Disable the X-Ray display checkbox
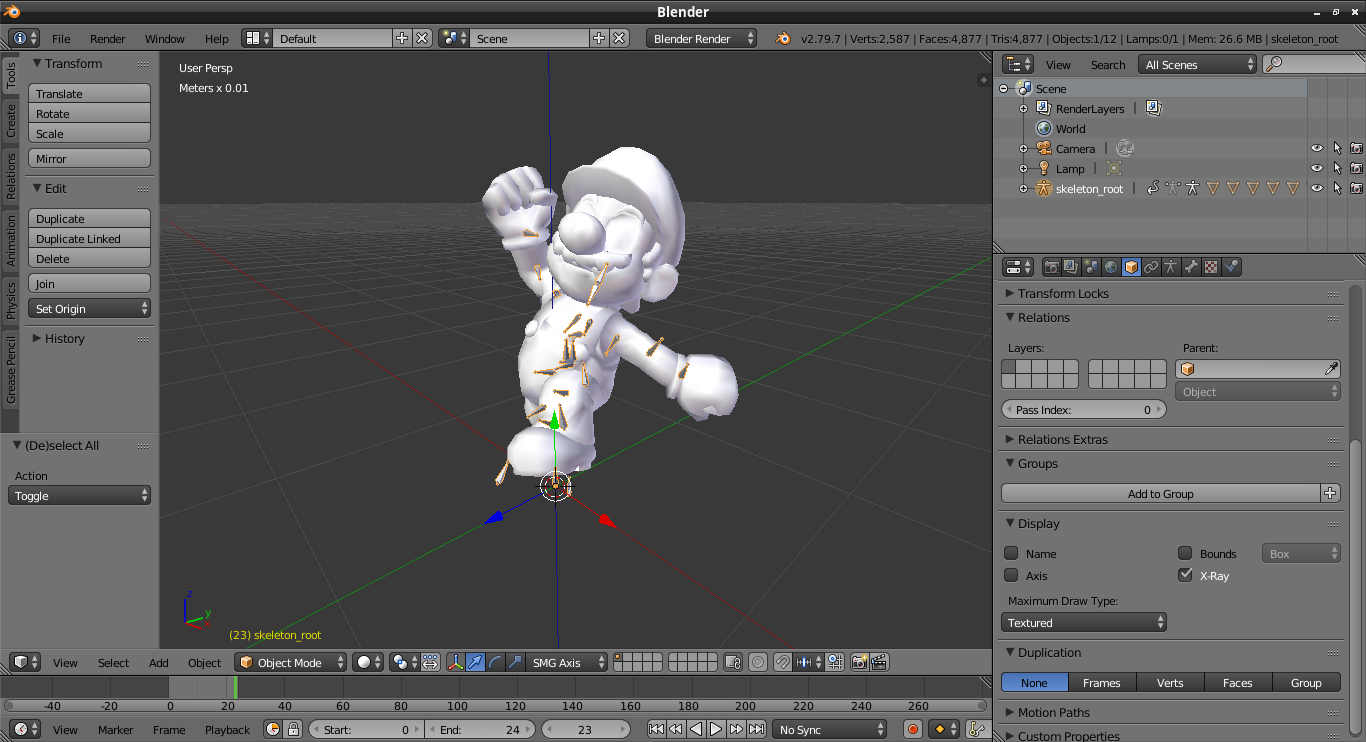The image size is (1366, 742). click(x=1185, y=575)
